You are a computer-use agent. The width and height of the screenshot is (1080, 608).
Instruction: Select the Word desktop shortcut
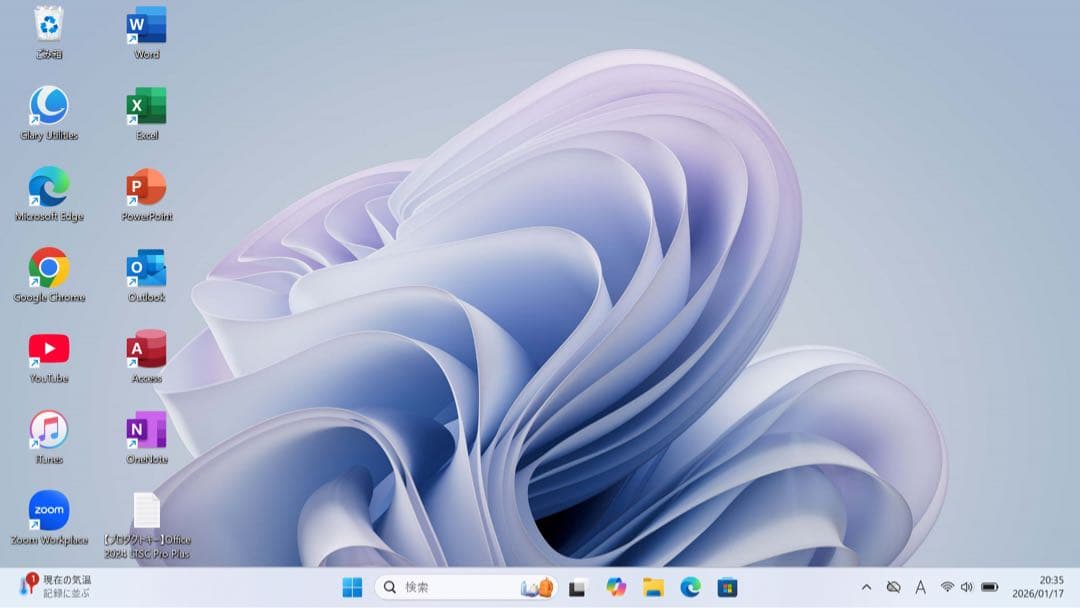click(147, 25)
